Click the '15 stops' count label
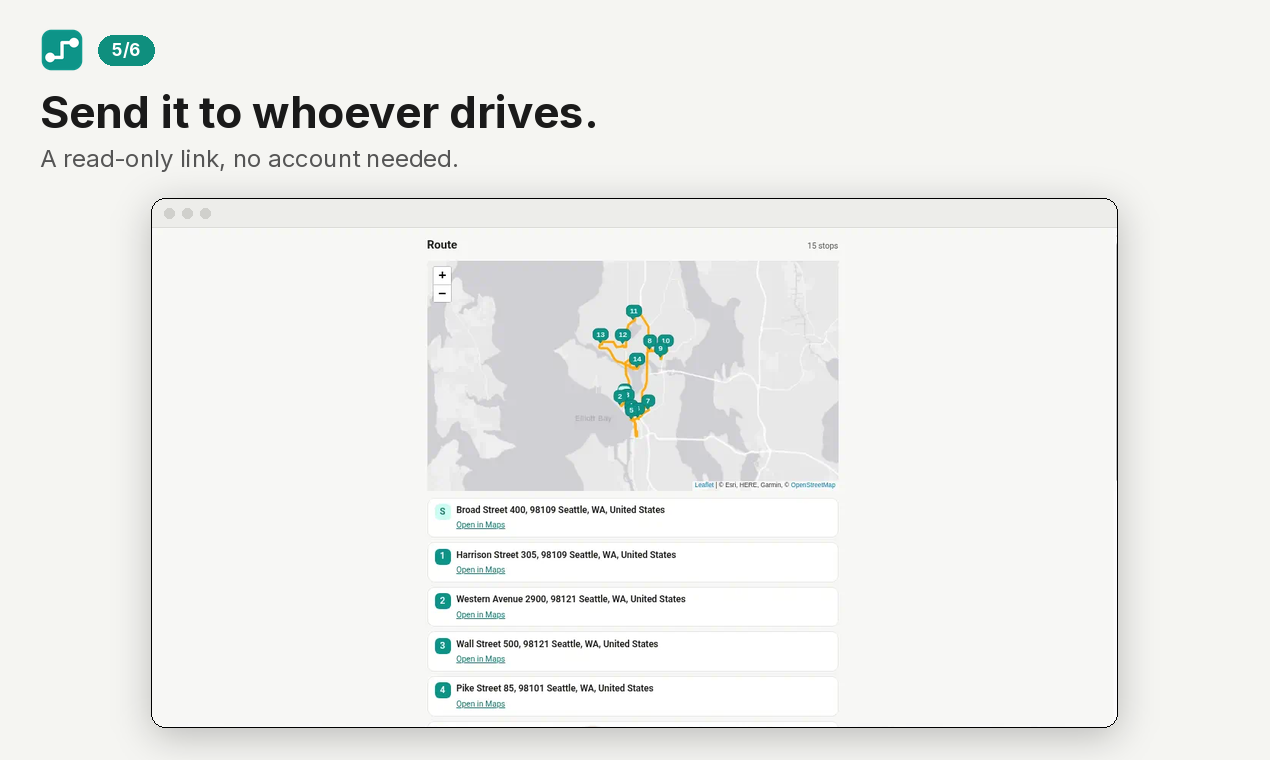The width and height of the screenshot is (1270, 760). (x=823, y=246)
